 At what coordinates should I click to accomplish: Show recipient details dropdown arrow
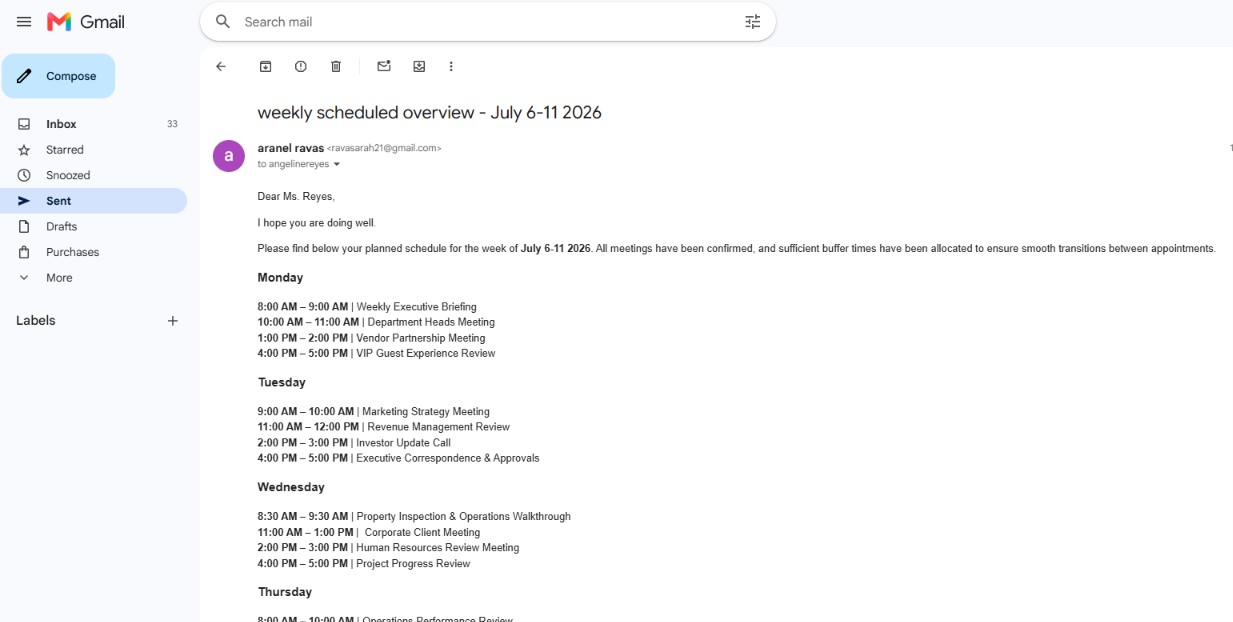coord(337,164)
